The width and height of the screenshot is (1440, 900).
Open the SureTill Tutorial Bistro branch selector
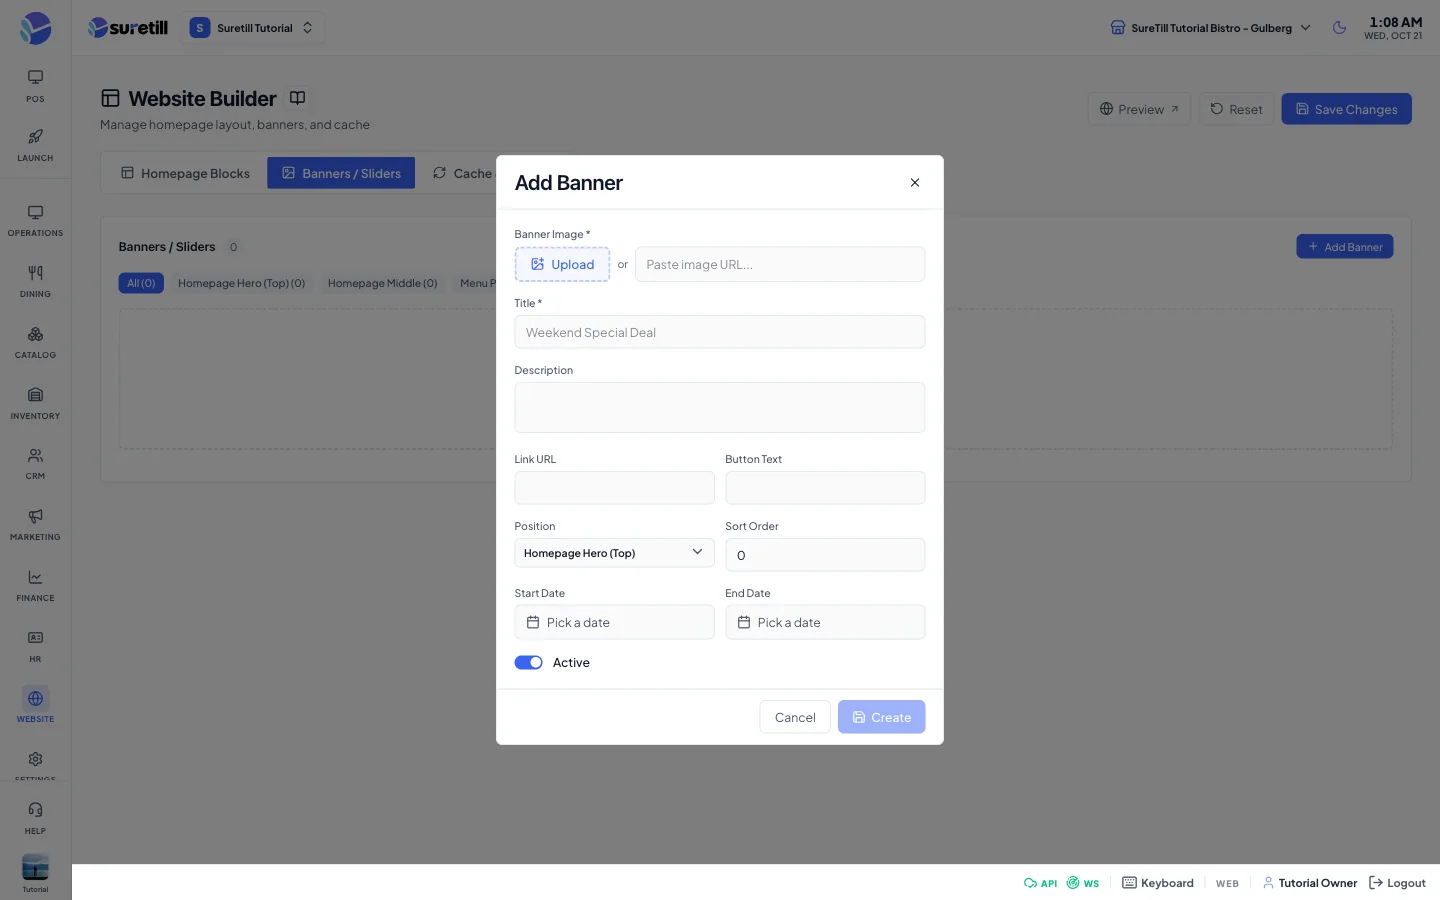[x=1210, y=28]
